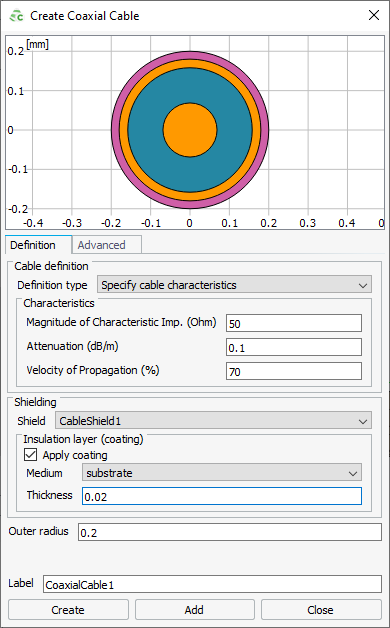Click the coating Thickness input field
This screenshot has height=628, width=390.
[x=222, y=496]
